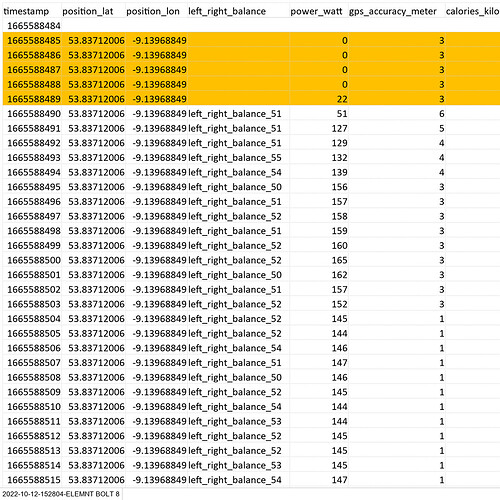
Task: Select highlighted power cell showing 22
Action: click(x=319, y=99)
